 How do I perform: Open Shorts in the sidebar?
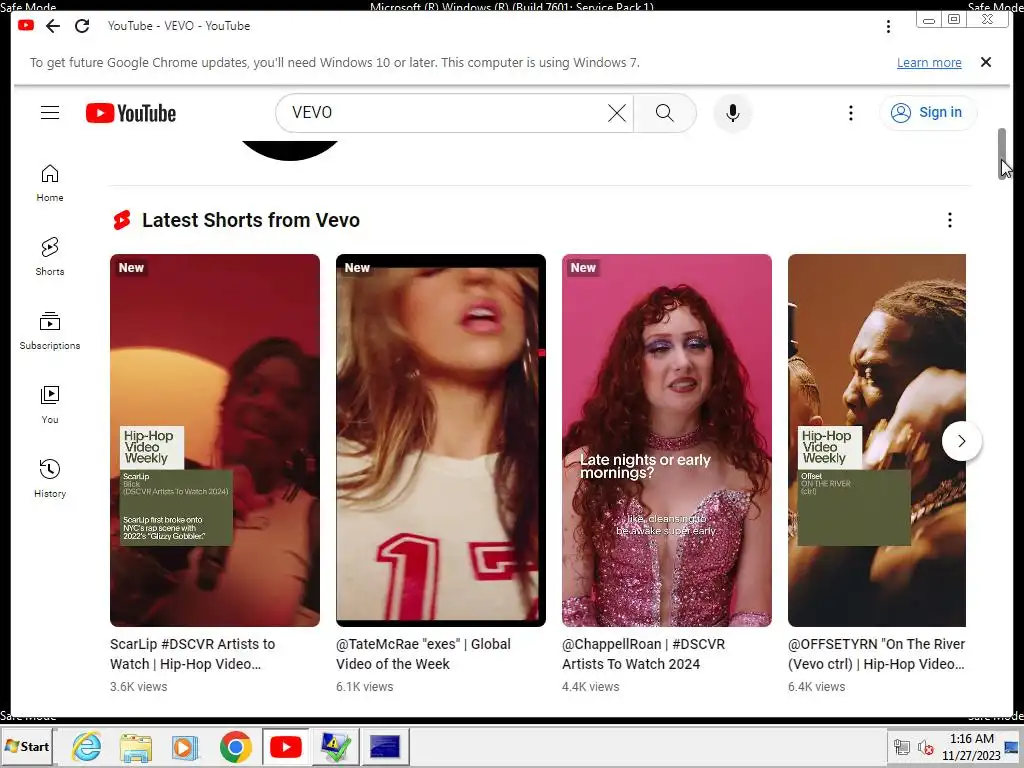50,257
